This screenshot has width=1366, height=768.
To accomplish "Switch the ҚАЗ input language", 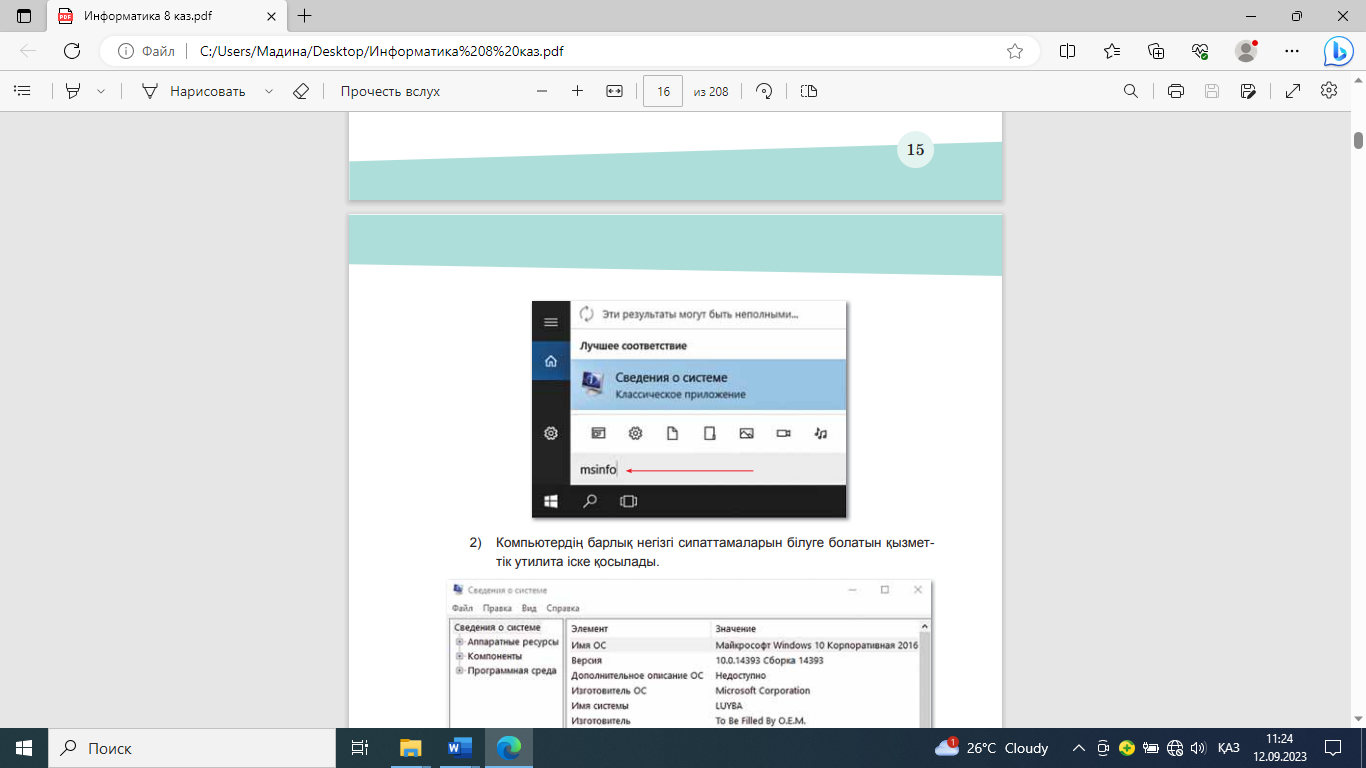I will [1229, 748].
